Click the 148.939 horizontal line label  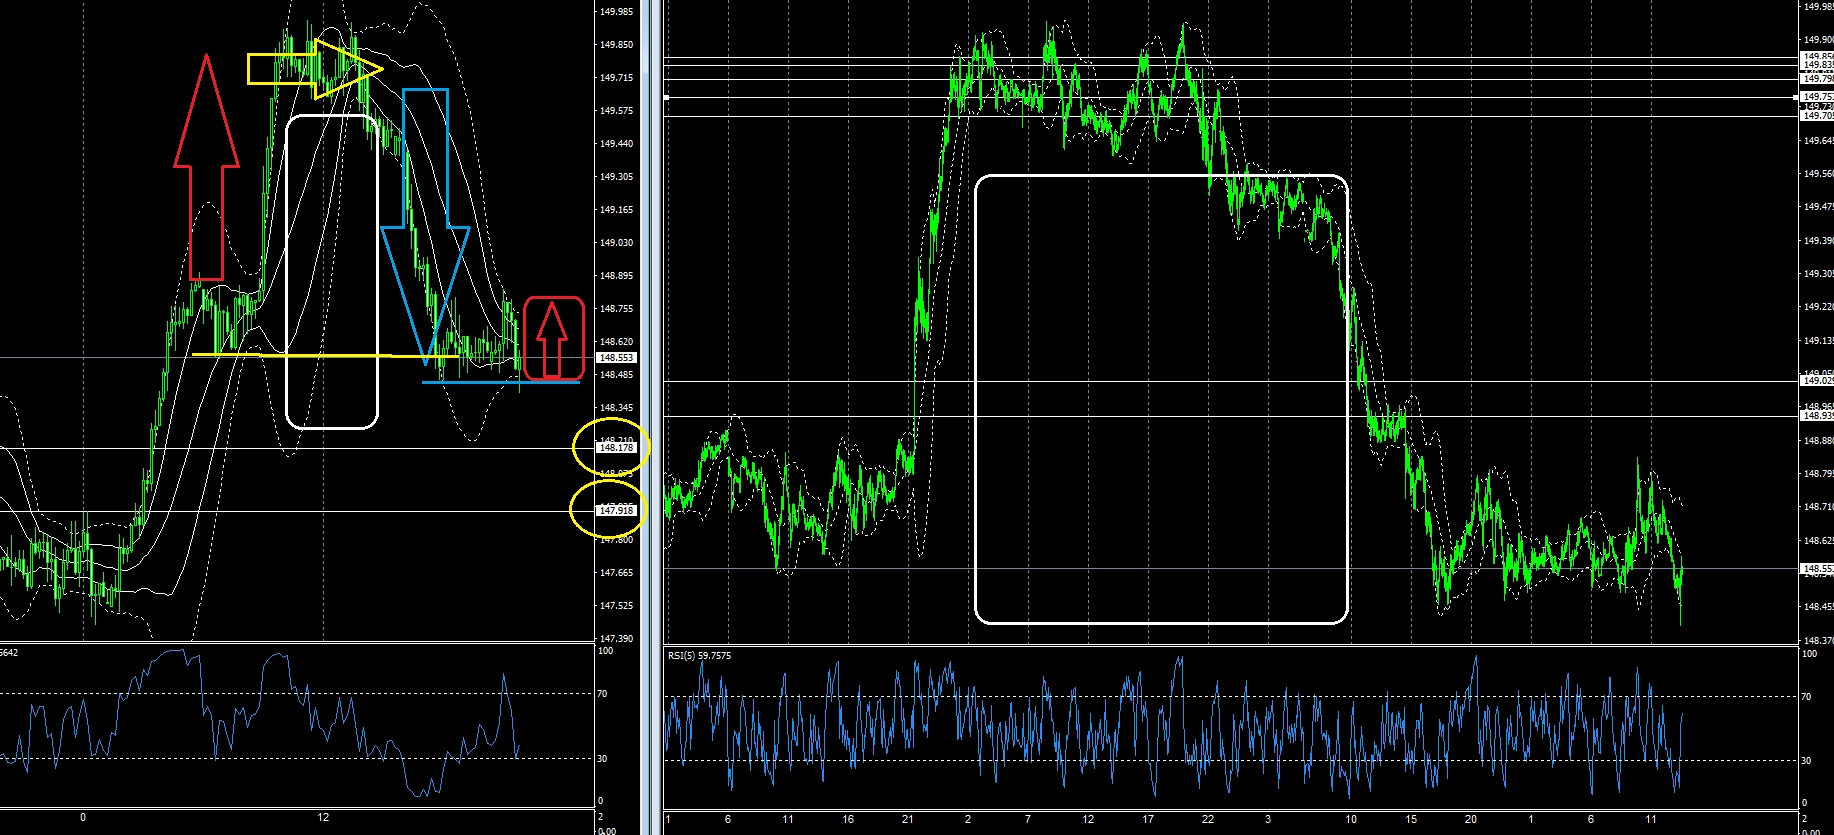[x=1817, y=416]
